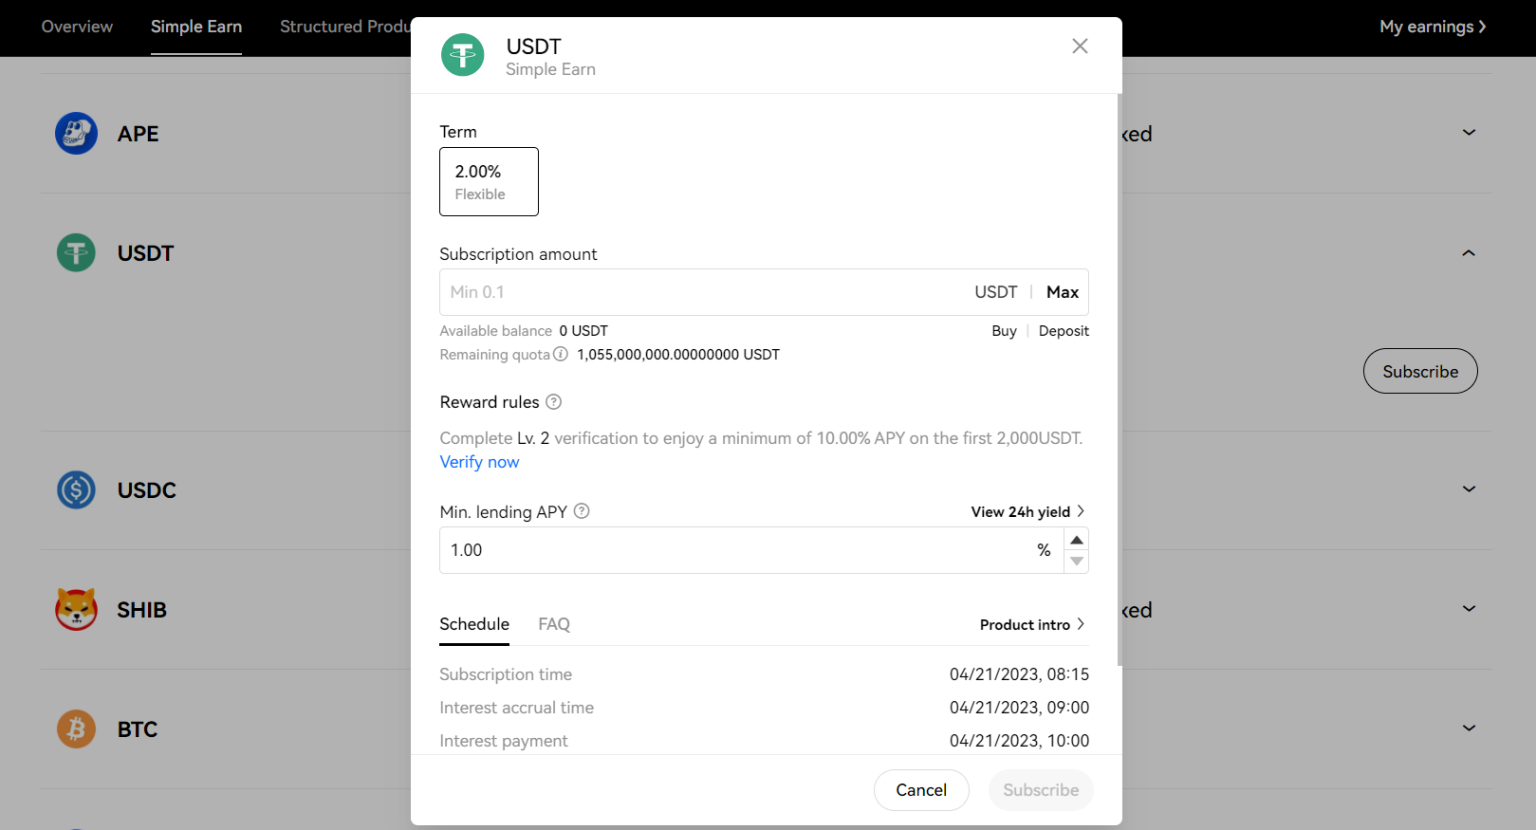The height and width of the screenshot is (830, 1536).
Task: Click the Remaining quota info icon
Action: tap(561, 354)
